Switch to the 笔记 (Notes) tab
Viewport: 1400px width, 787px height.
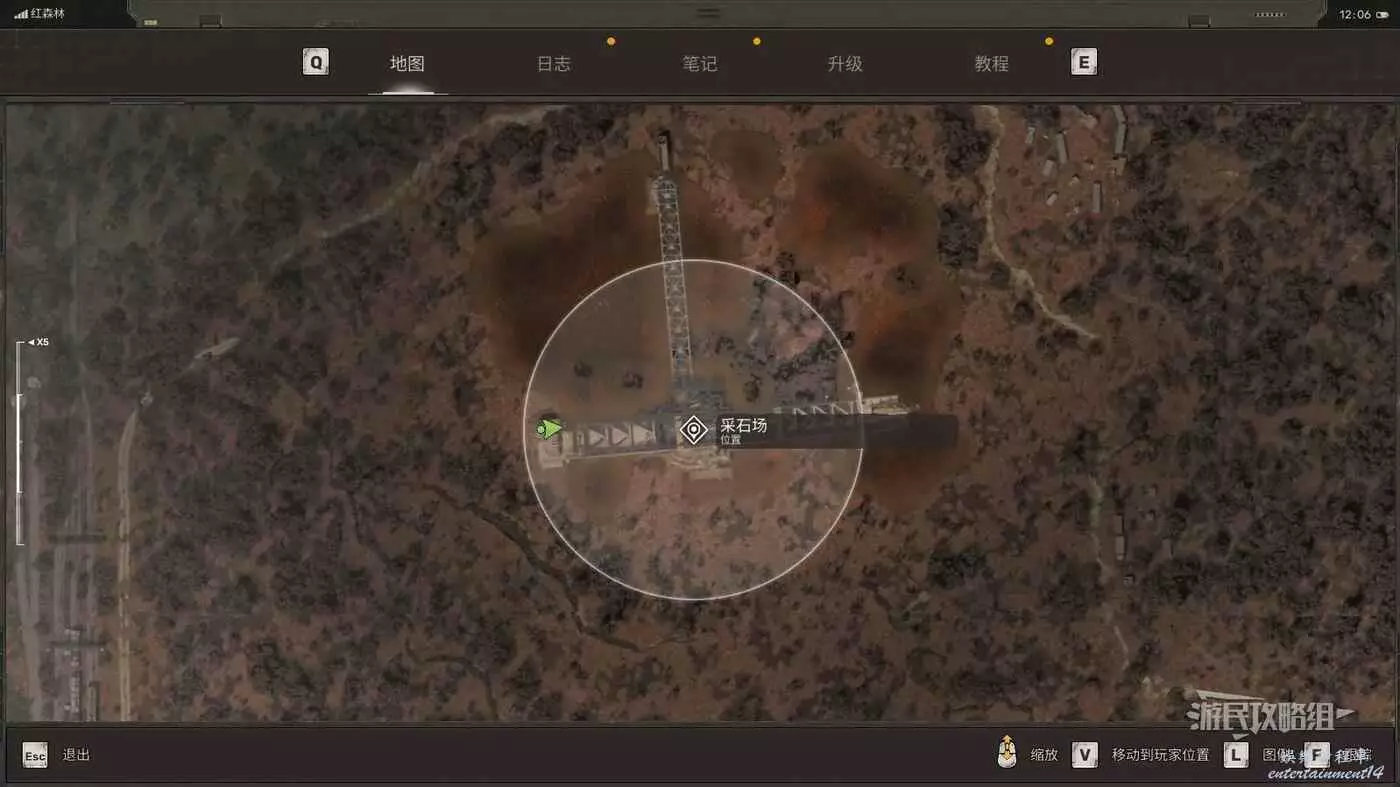tap(700, 64)
